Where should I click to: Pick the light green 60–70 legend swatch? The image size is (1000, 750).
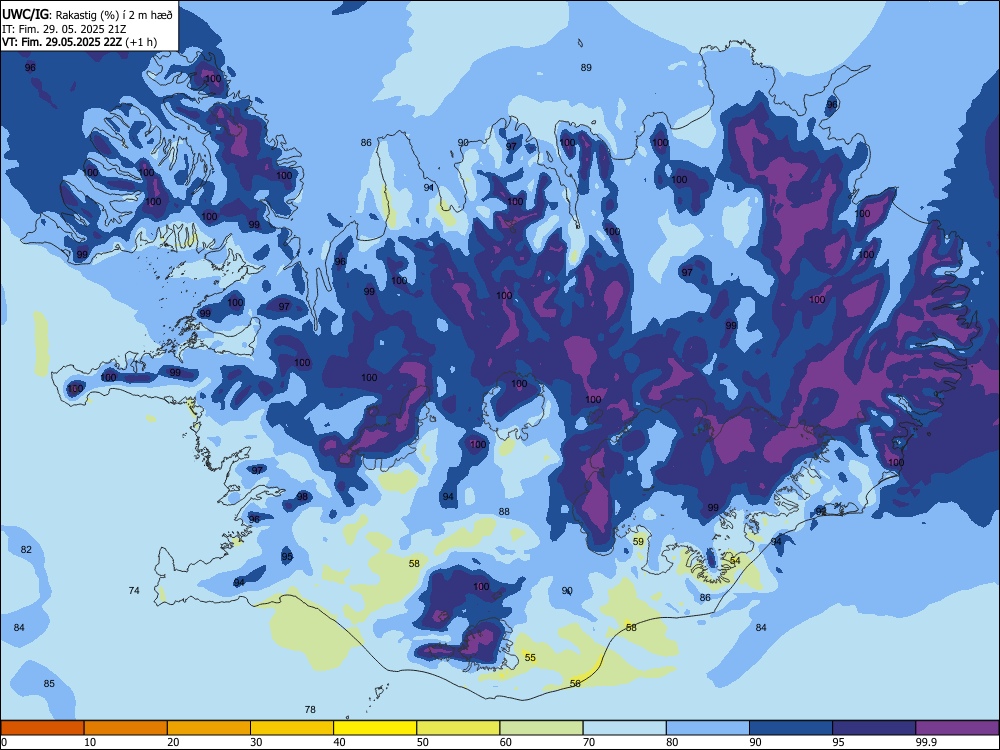tap(541, 728)
